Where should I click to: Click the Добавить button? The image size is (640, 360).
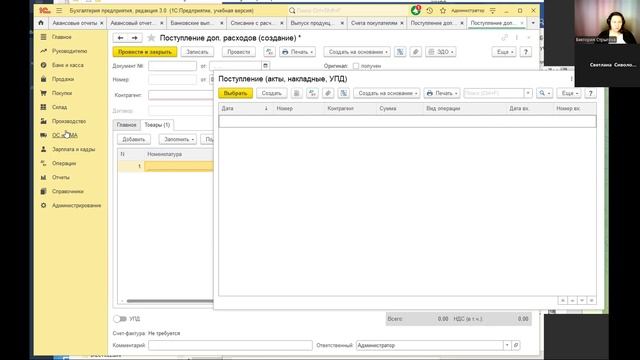pos(134,139)
